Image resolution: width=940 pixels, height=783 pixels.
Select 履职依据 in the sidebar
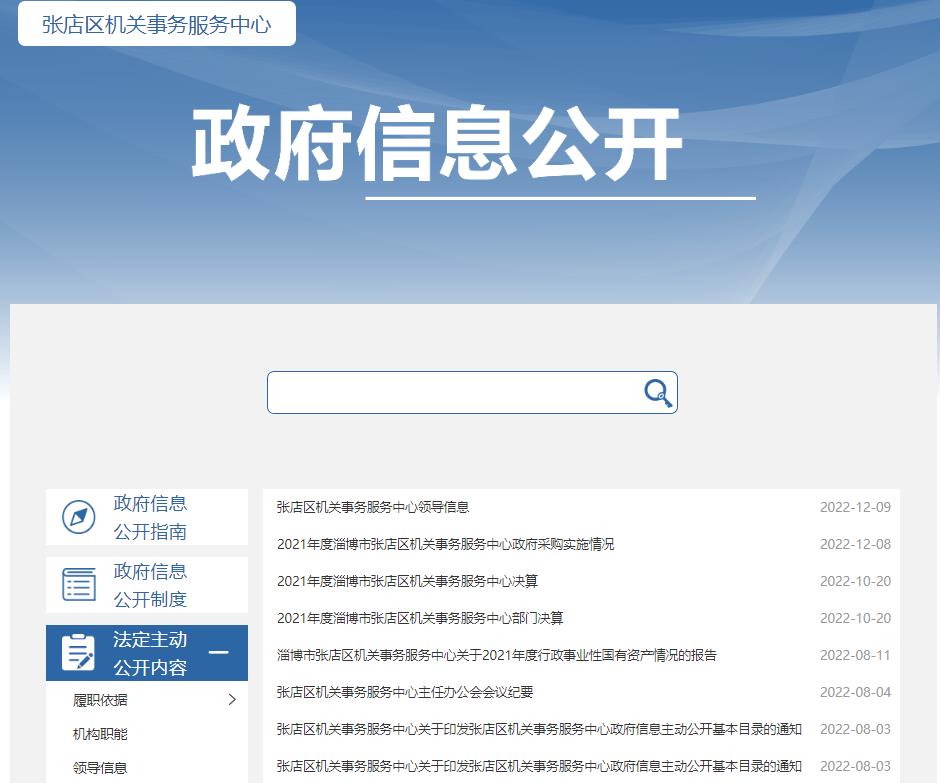click(x=100, y=700)
